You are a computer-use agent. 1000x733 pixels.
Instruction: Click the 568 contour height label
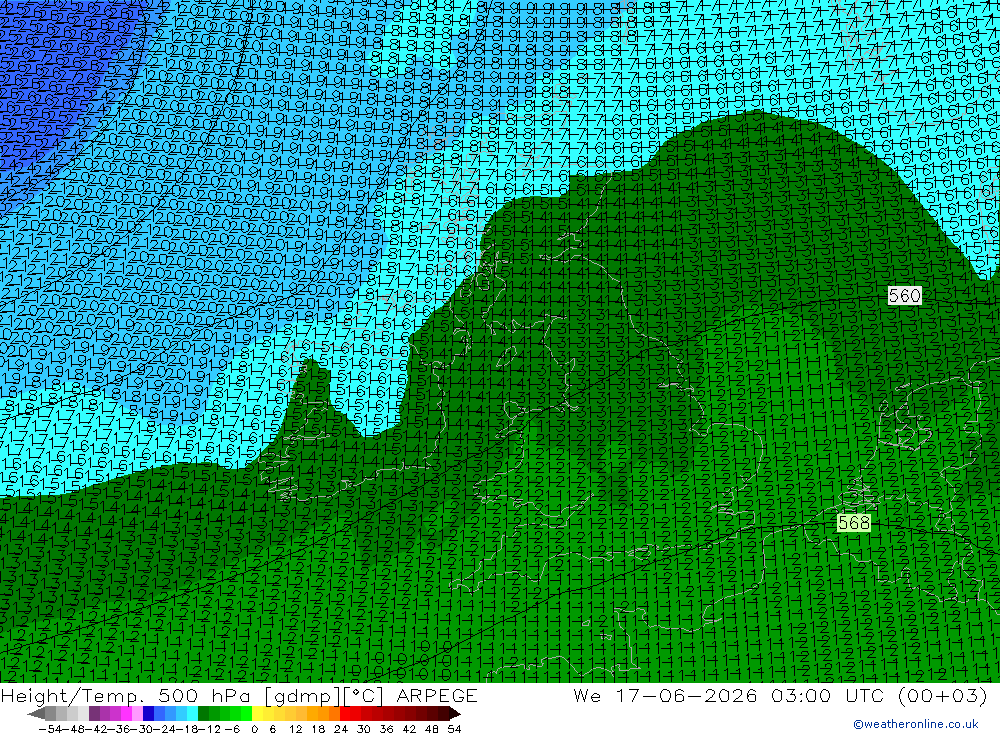click(x=853, y=523)
